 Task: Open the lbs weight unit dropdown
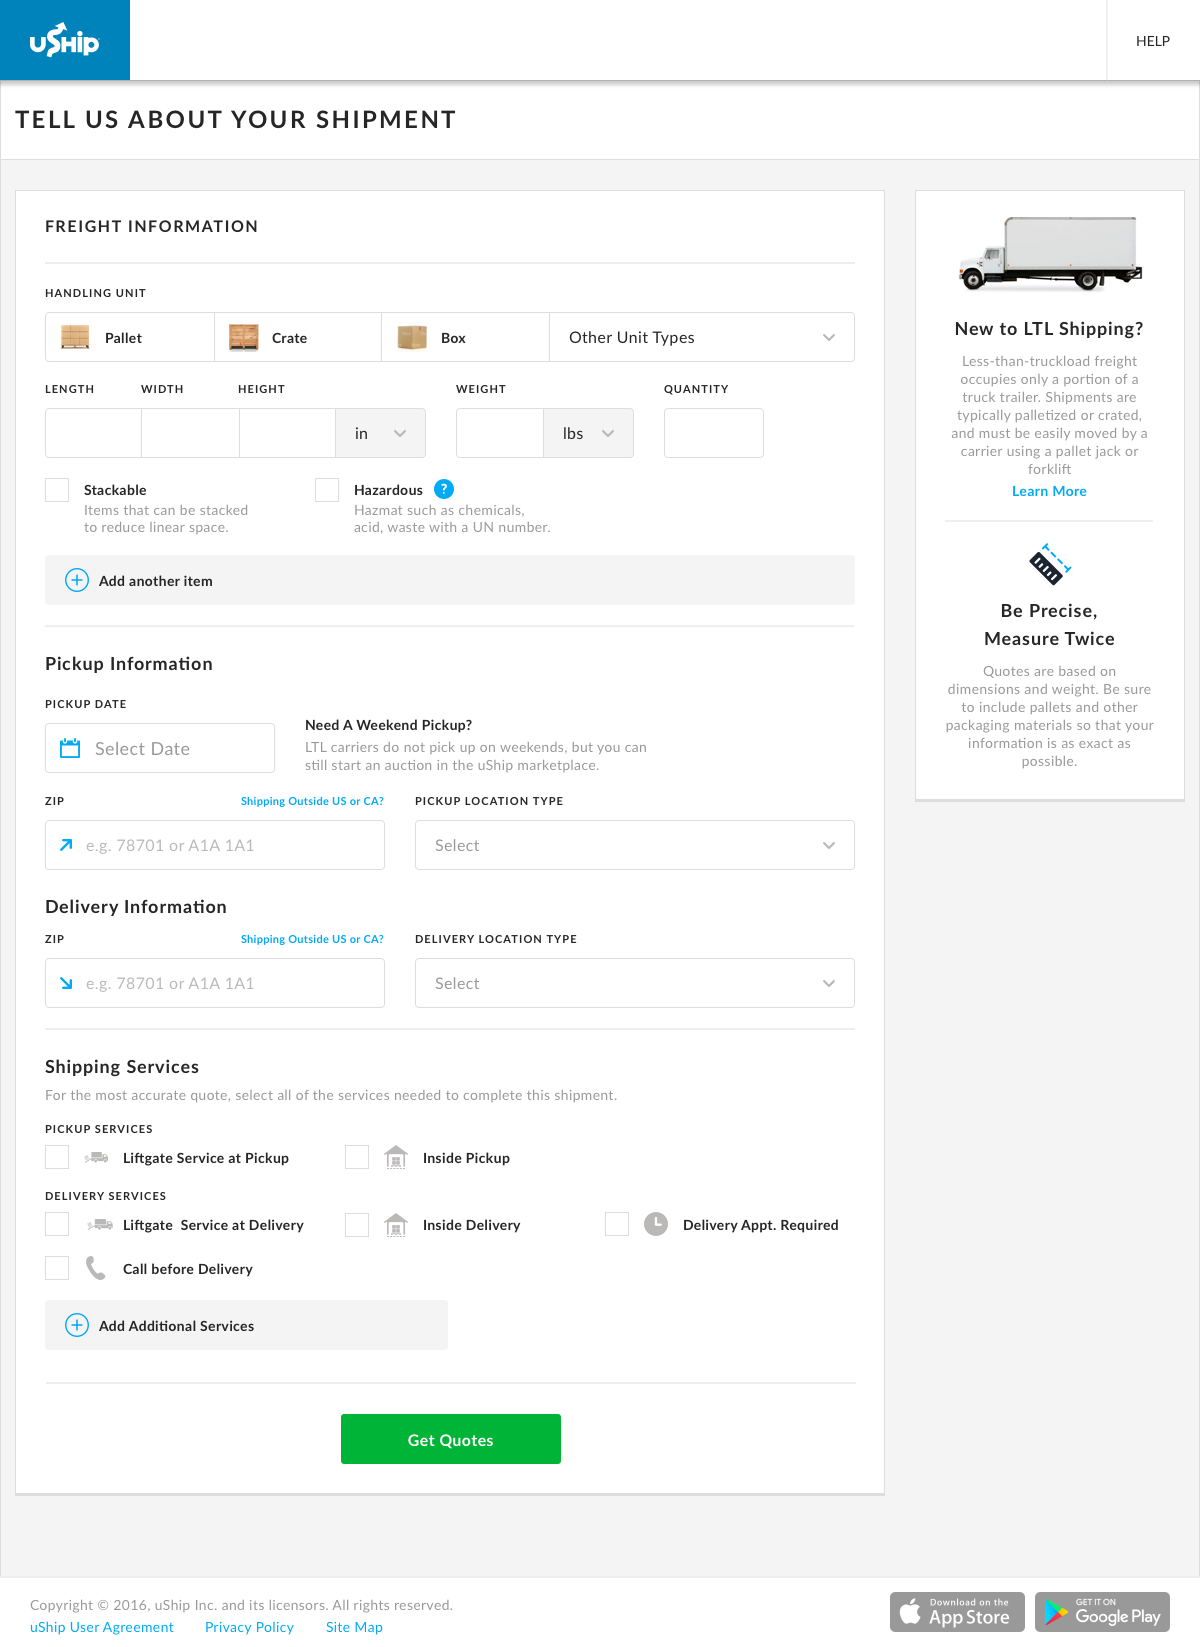(x=588, y=433)
